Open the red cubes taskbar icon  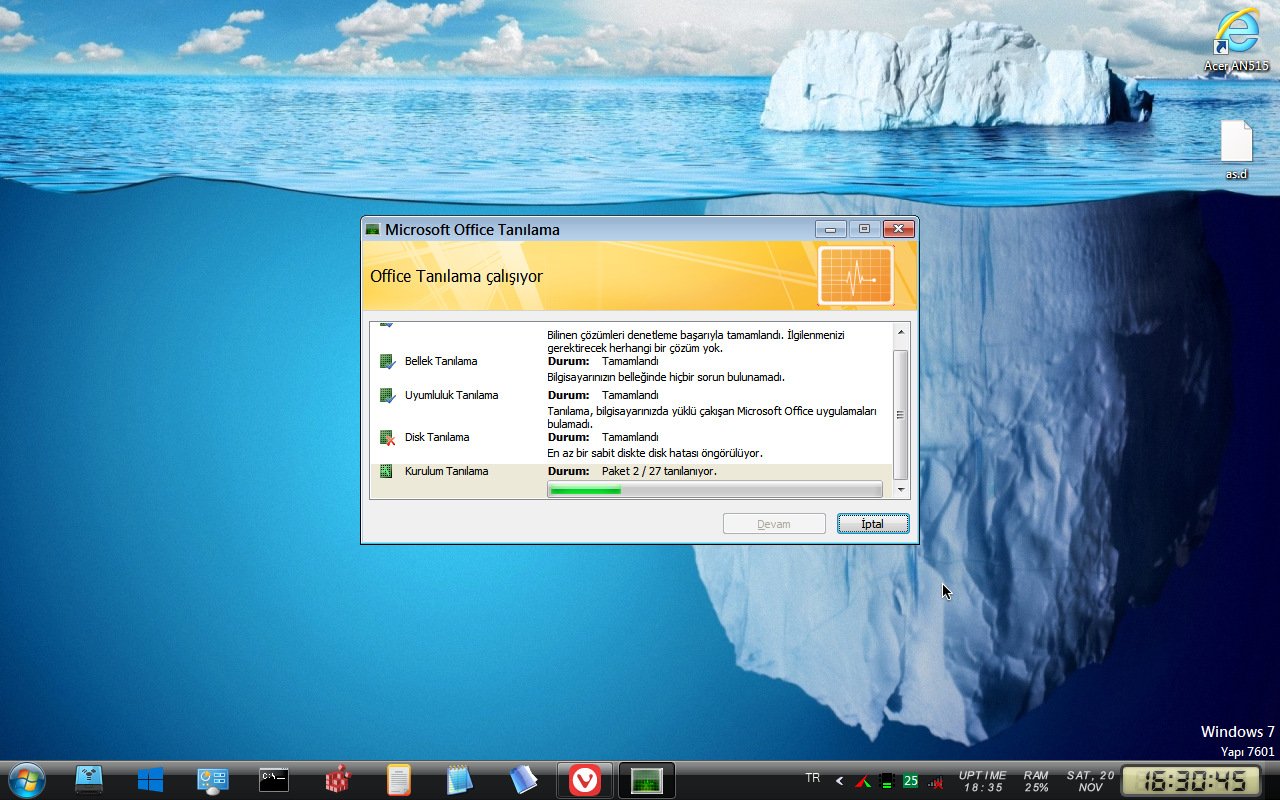pyautogui.click(x=338, y=780)
